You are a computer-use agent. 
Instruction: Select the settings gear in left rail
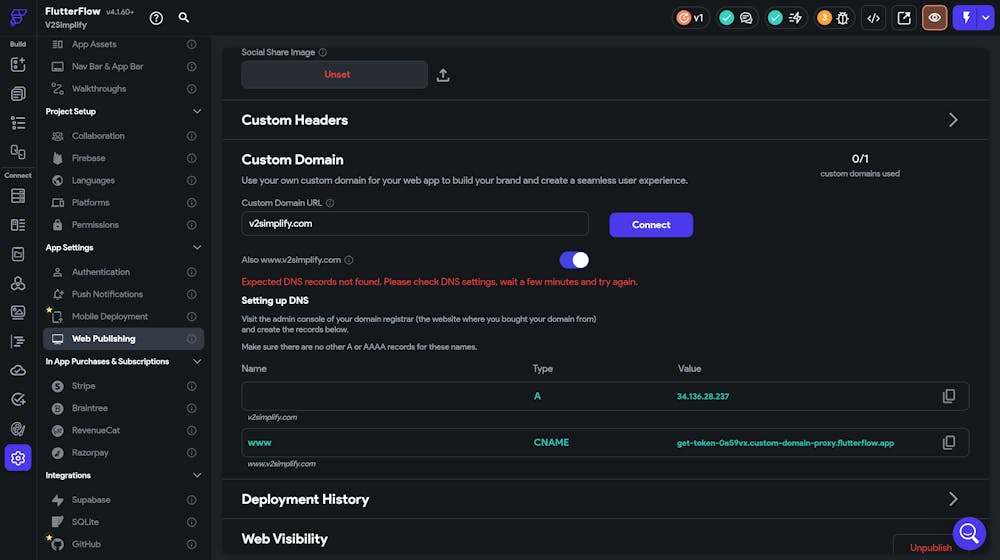[18, 458]
